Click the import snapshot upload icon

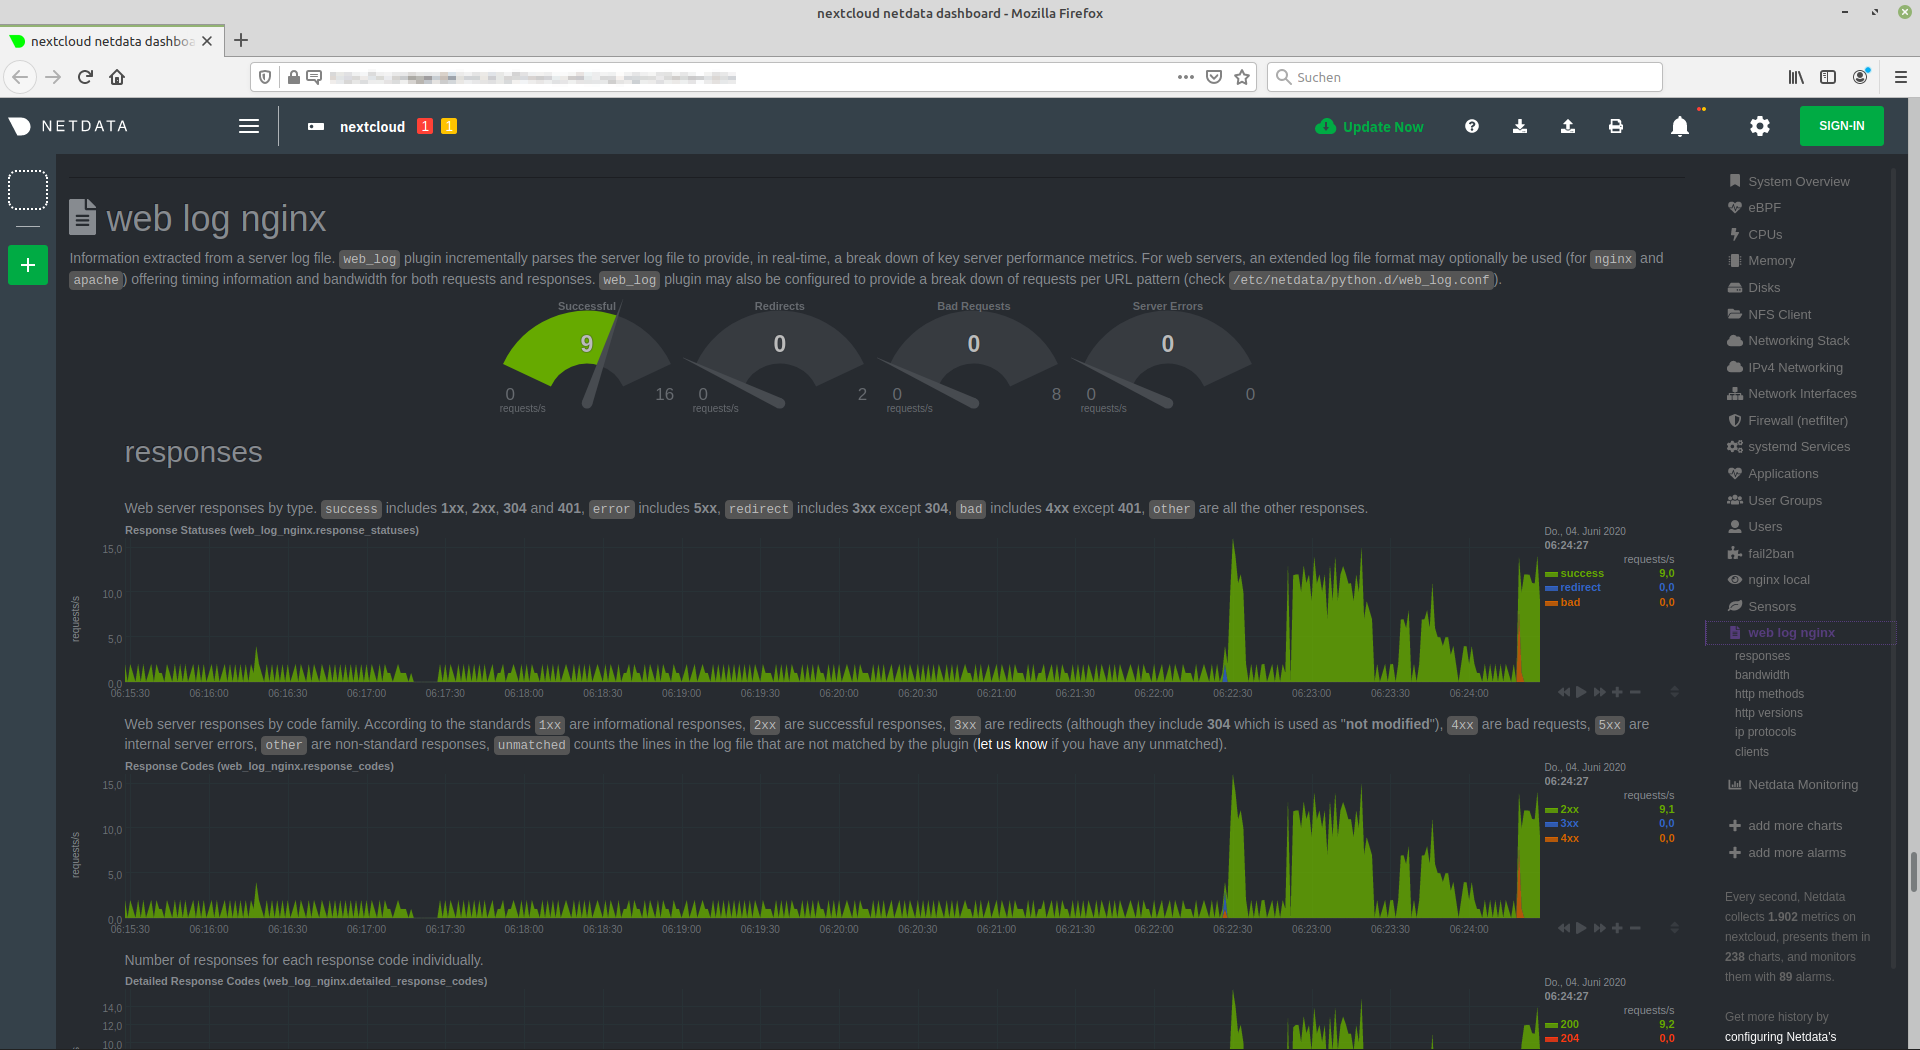click(x=1568, y=126)
